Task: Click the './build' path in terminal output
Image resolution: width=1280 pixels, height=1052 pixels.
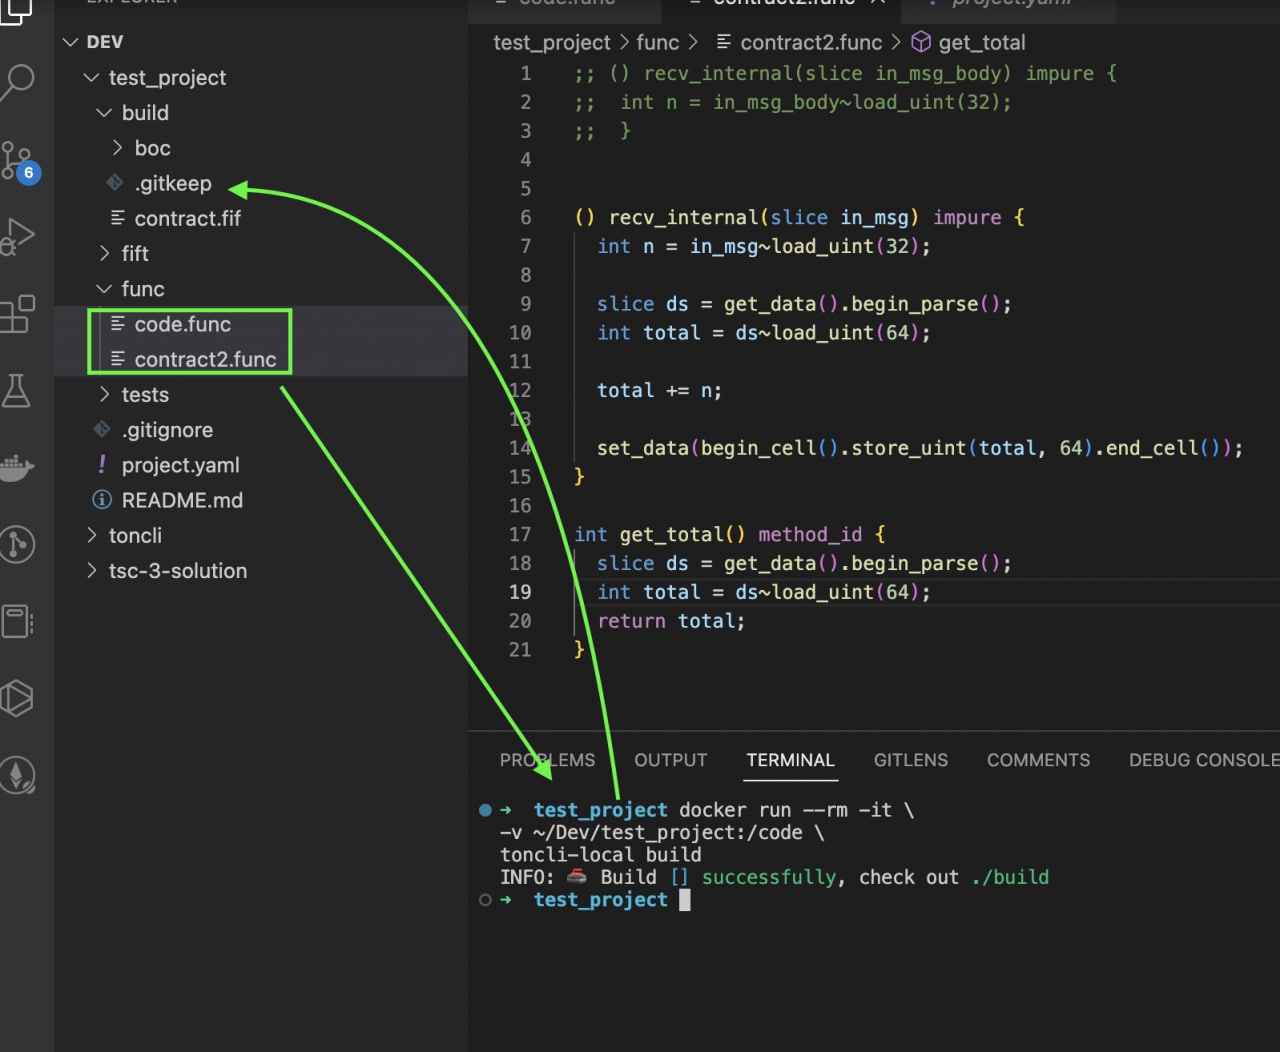Action: 1010,877
